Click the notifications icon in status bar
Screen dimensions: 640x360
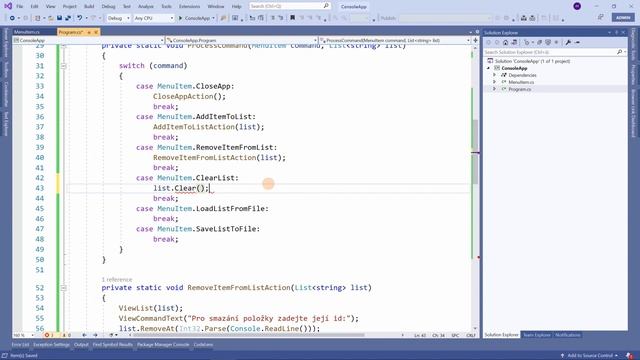[x=629, y=356]
